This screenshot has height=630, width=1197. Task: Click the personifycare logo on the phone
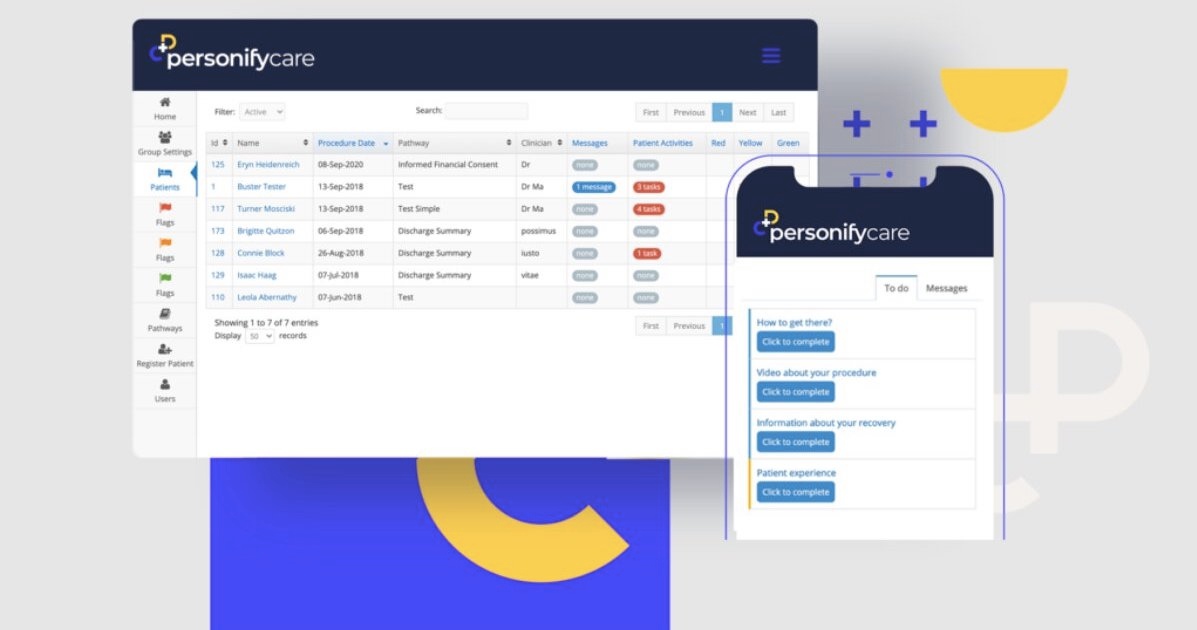point(831,228)
